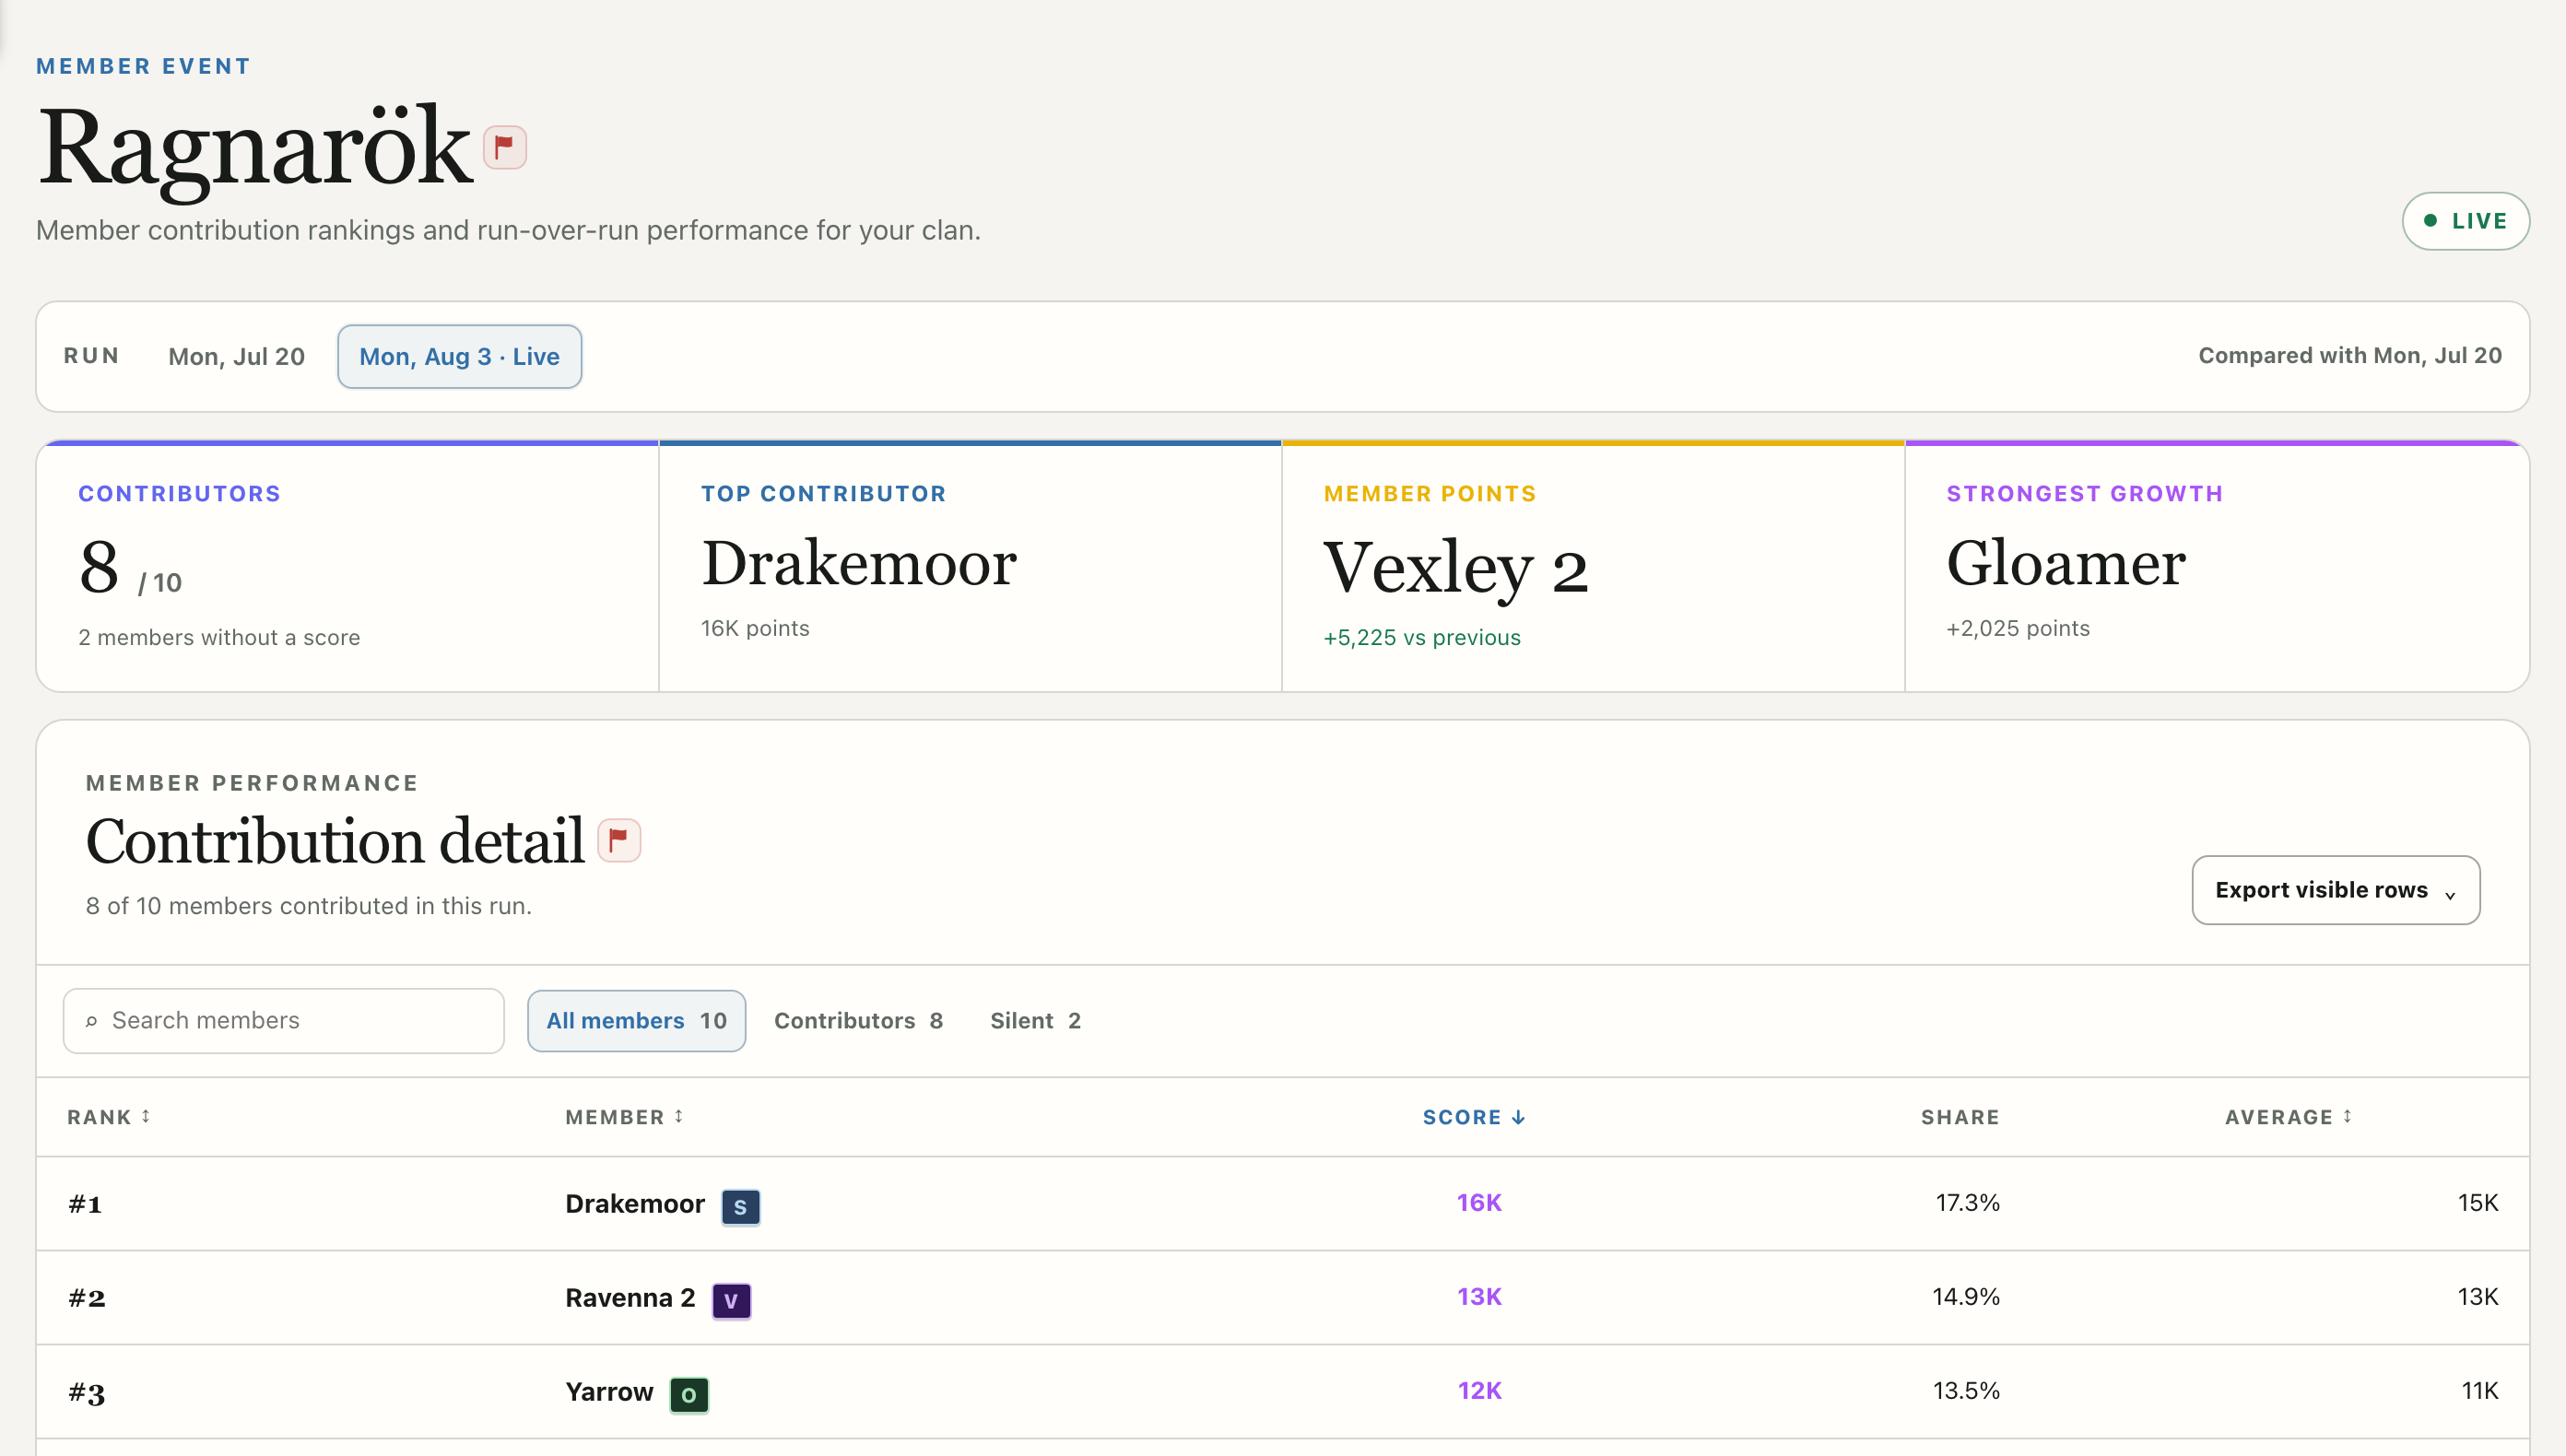The image size is (2566, 1456).
Task: Click the purple Strongest Growth card
Action: (2216, 566)
